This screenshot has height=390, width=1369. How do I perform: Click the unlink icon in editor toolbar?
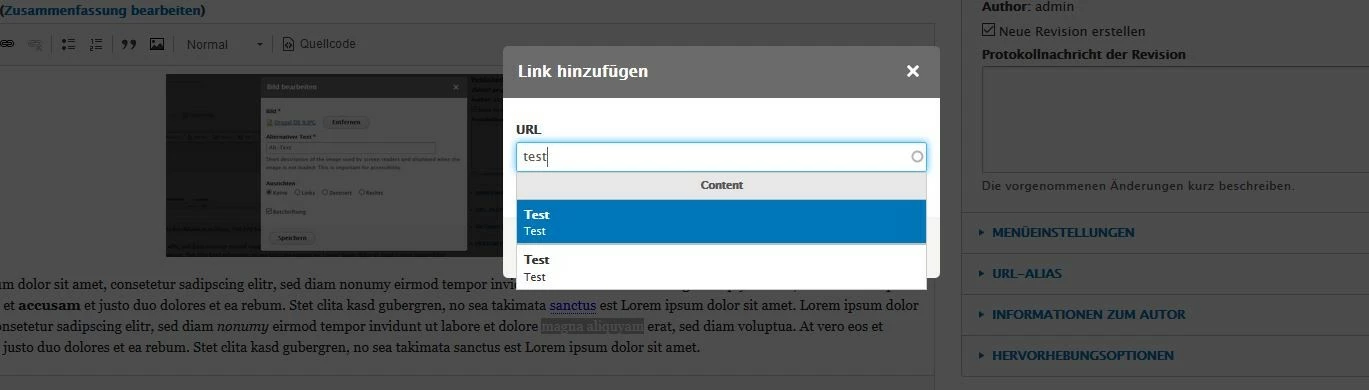(34, 44)
